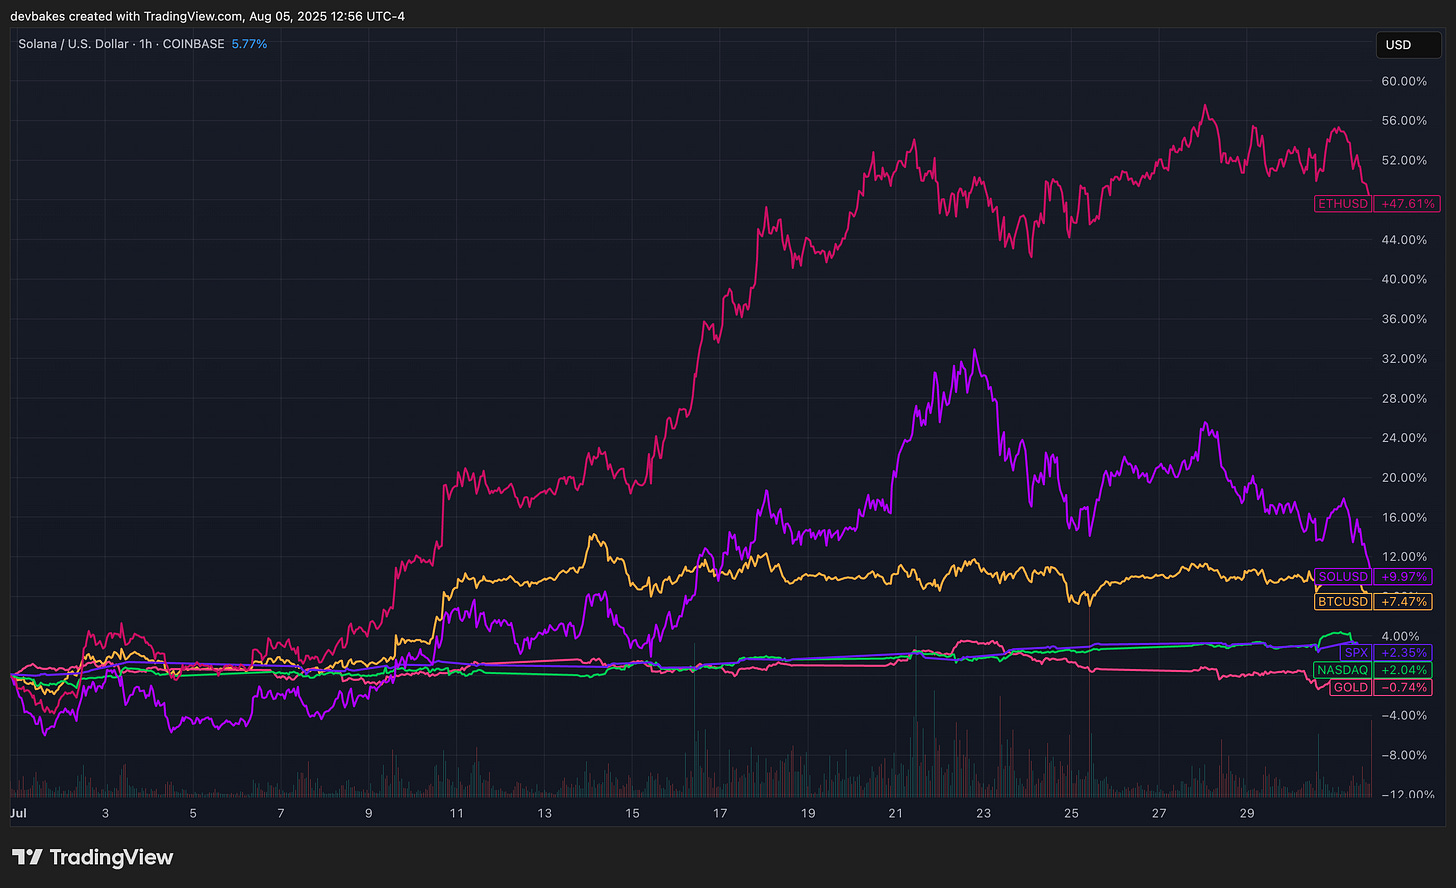1456x888 pixels.
Task: Open the USD currency selector
Action: pos(1409,44)
